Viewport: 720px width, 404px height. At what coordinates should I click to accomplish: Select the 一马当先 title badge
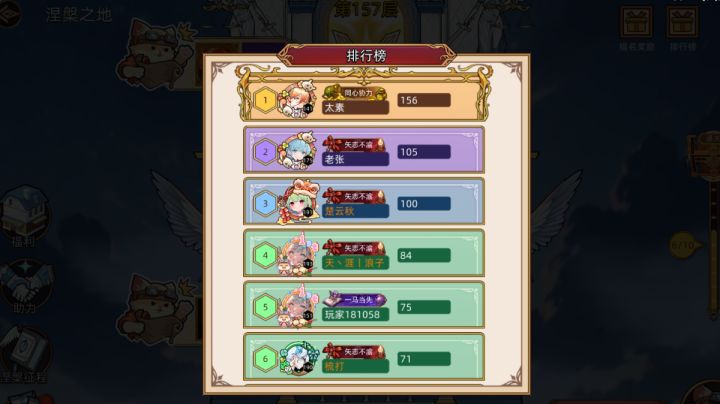pos(354,300)
